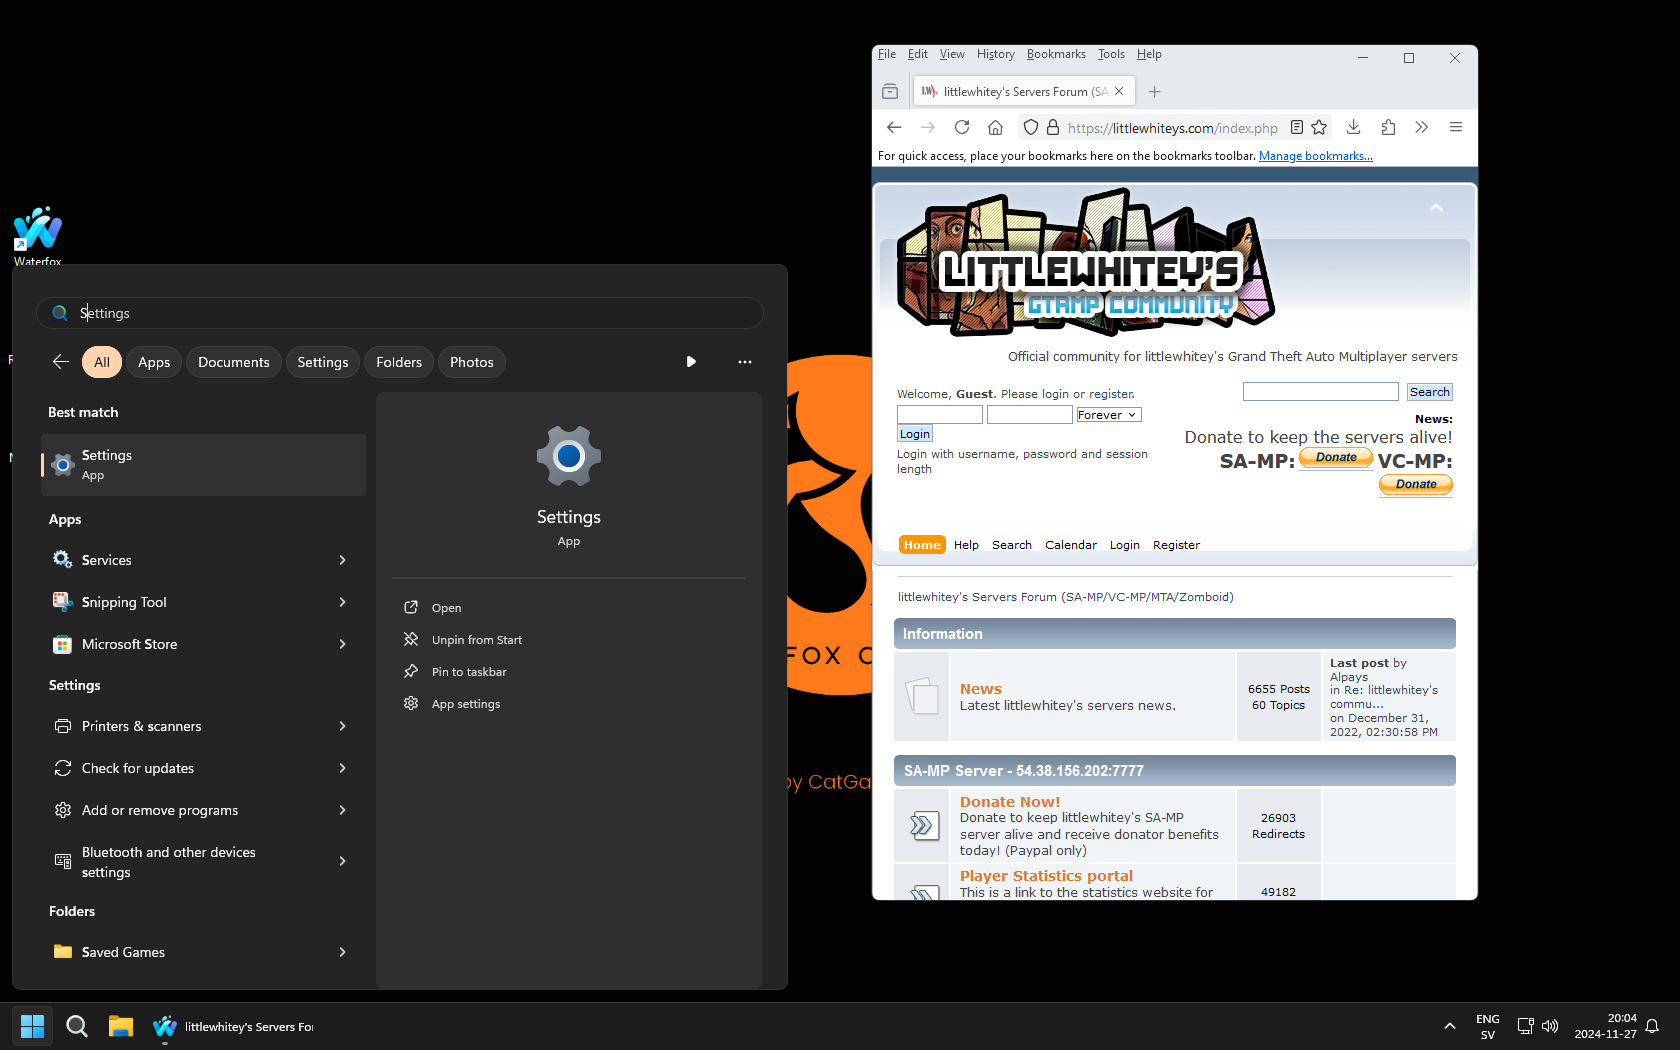Open Tools menu in Waterfox
The width and height of the screenshot is (1680, 1050).
[x=1111, y=54]
